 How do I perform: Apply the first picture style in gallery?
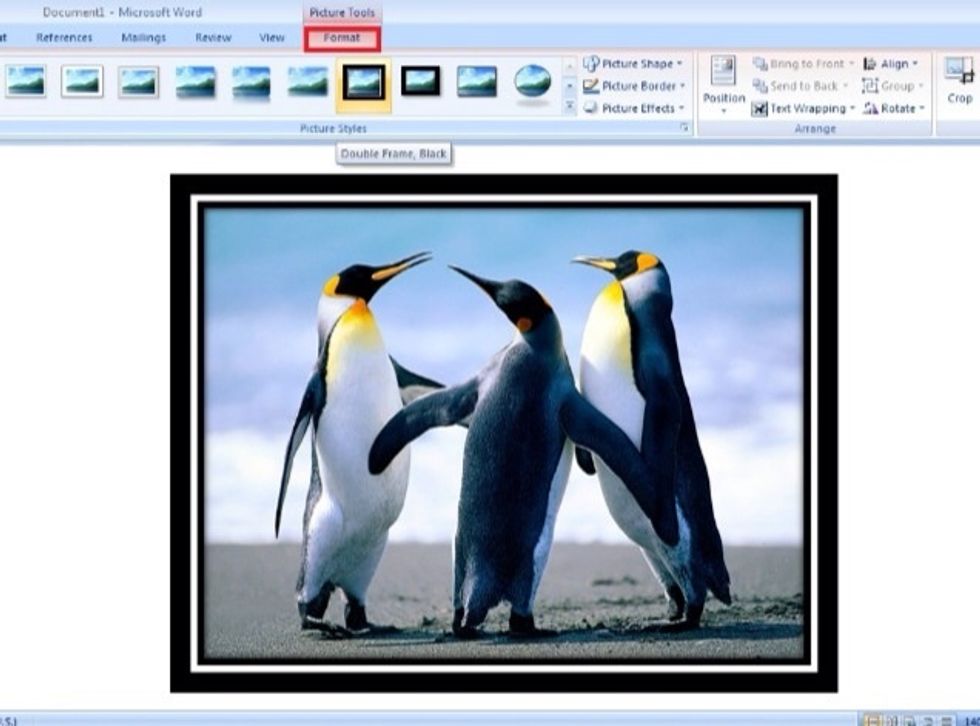pyautogui.click(x=25, y=82)
